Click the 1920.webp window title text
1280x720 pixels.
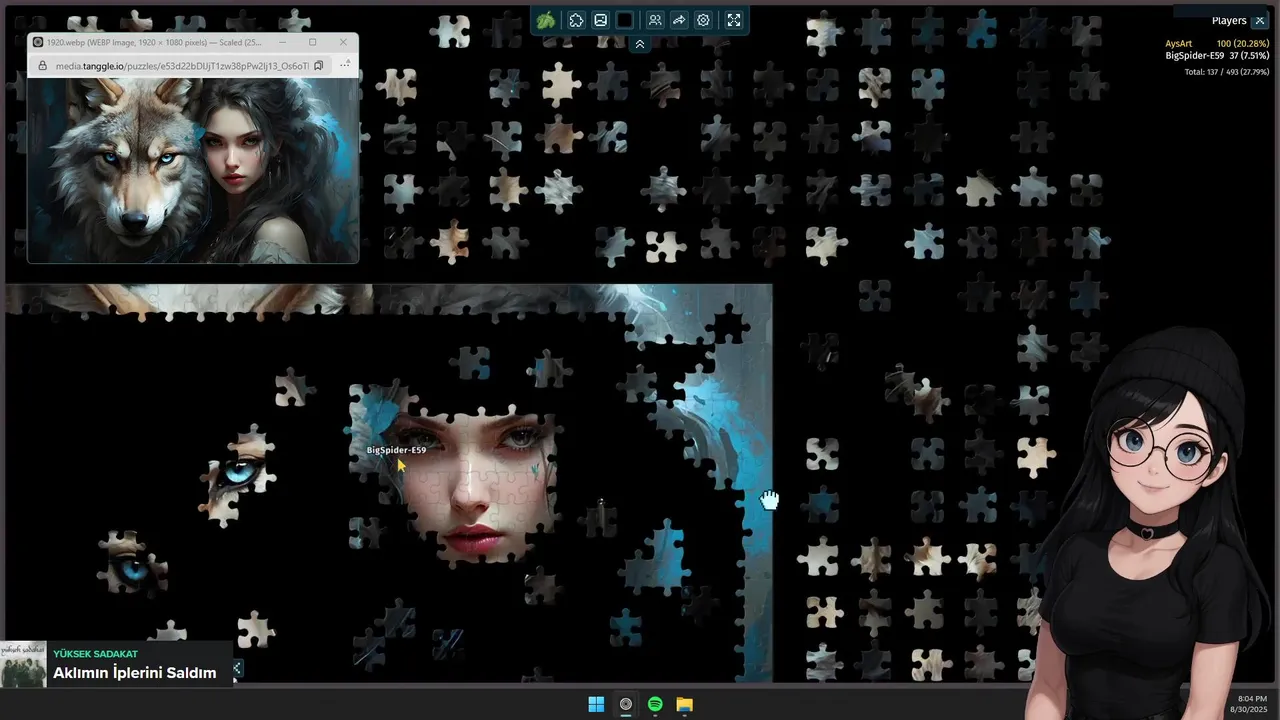pyautogui.click(x=154, y=42)
